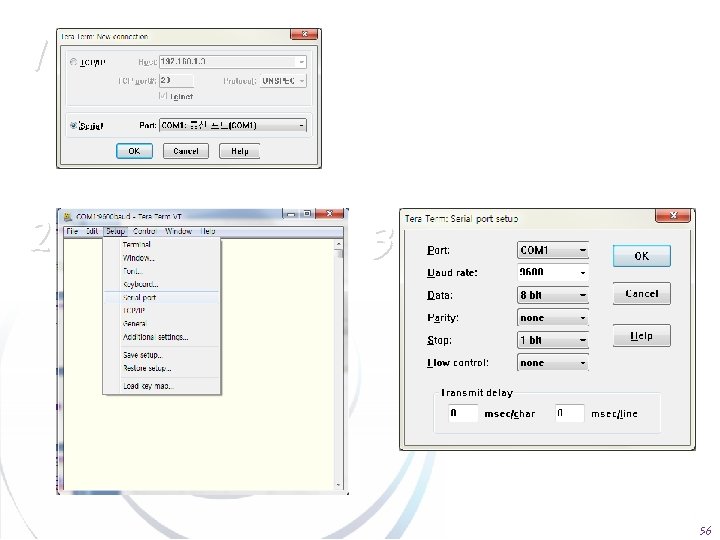Image resolution: width=720 pixels, height=540 pixels.
Task: Choose Window... from Setup menu
Action: point(162,258)
